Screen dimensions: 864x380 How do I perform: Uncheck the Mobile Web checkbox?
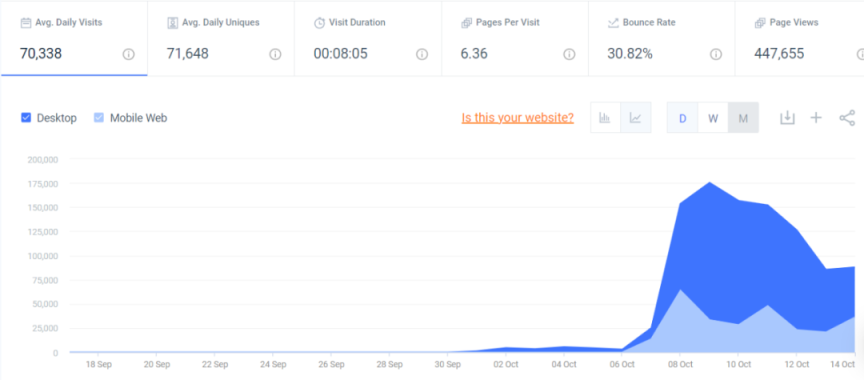pyautogui.click(x=99, y=117)
